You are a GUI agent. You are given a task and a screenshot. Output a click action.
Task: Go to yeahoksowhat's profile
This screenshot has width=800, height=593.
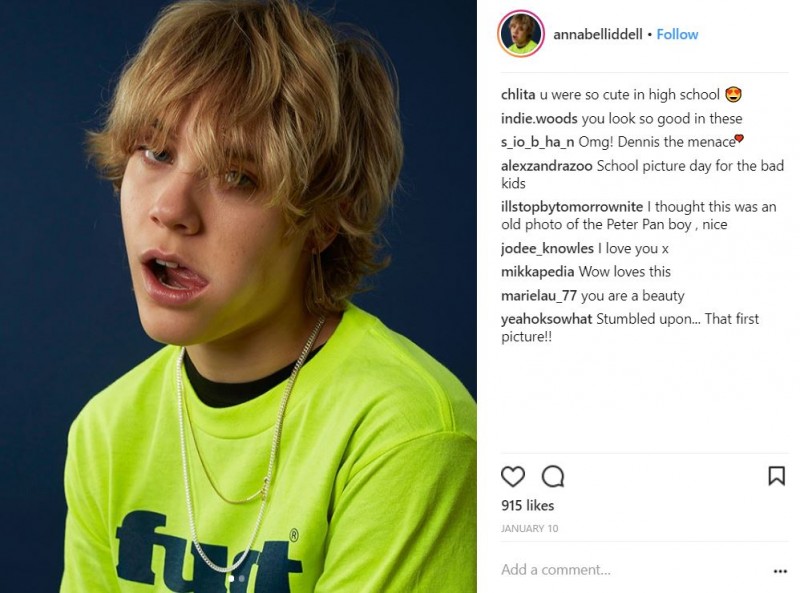[546, 319]
